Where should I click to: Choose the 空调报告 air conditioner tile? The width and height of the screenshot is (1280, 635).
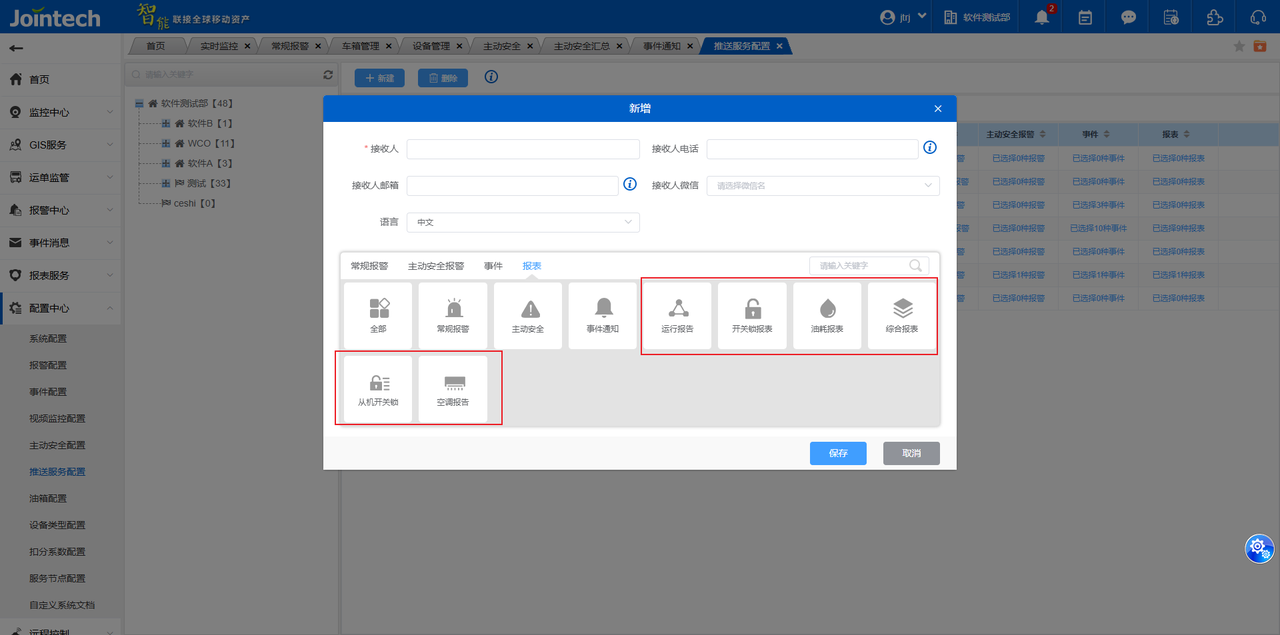[x=453, y=389]
